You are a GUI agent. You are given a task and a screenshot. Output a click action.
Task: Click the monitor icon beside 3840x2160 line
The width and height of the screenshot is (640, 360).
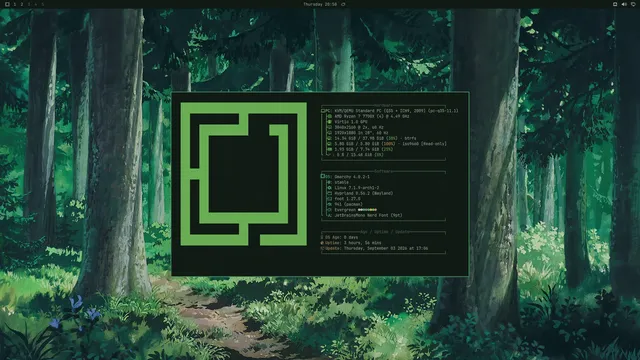[329, 127]
